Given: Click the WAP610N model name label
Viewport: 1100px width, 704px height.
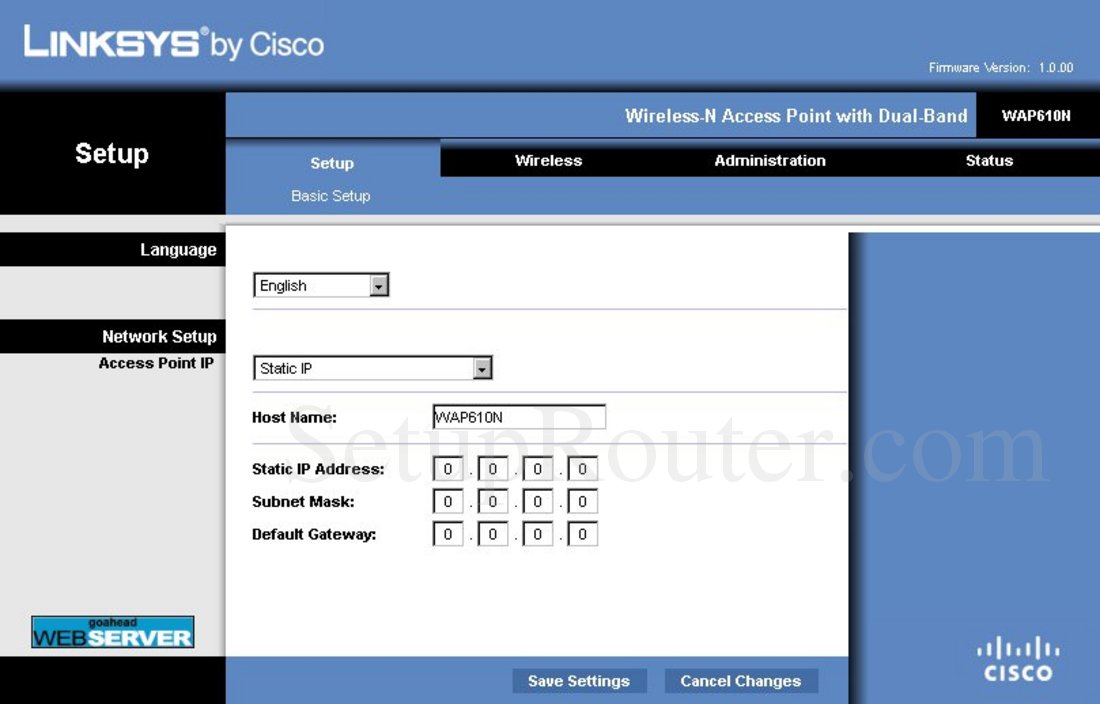Looking at the screenshot, I should tap(1036, 115).
